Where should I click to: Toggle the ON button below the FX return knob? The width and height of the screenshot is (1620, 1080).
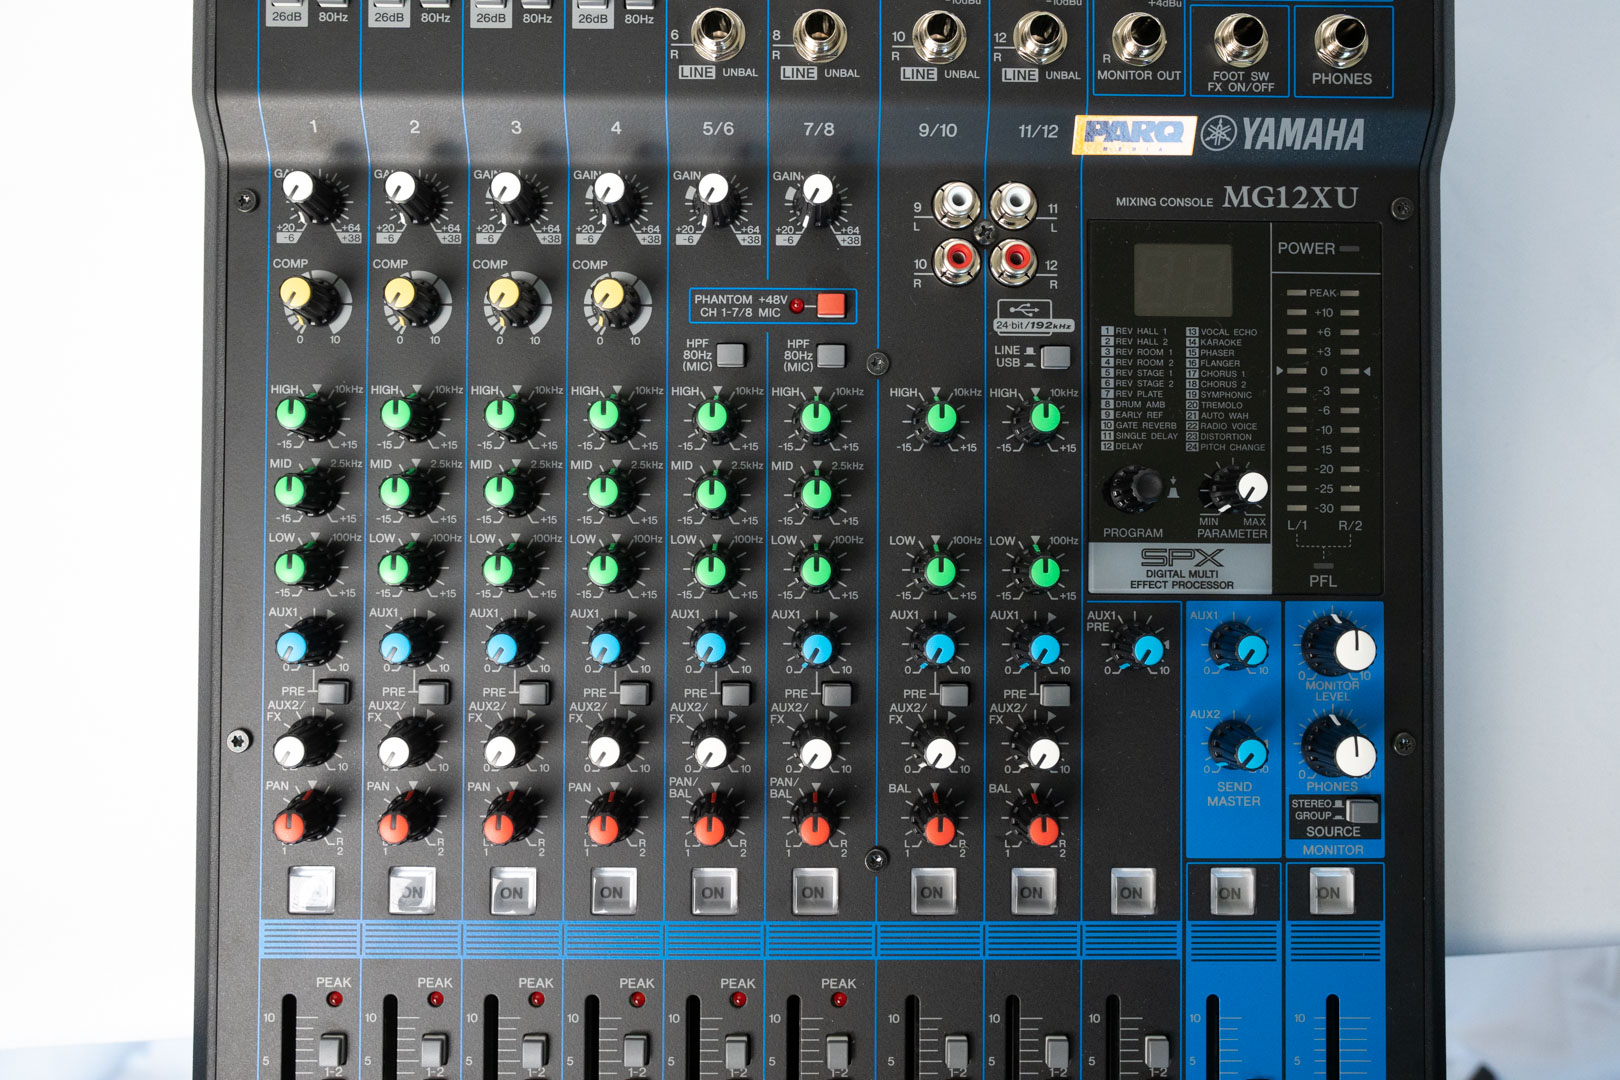click(x=1131, y=891)
